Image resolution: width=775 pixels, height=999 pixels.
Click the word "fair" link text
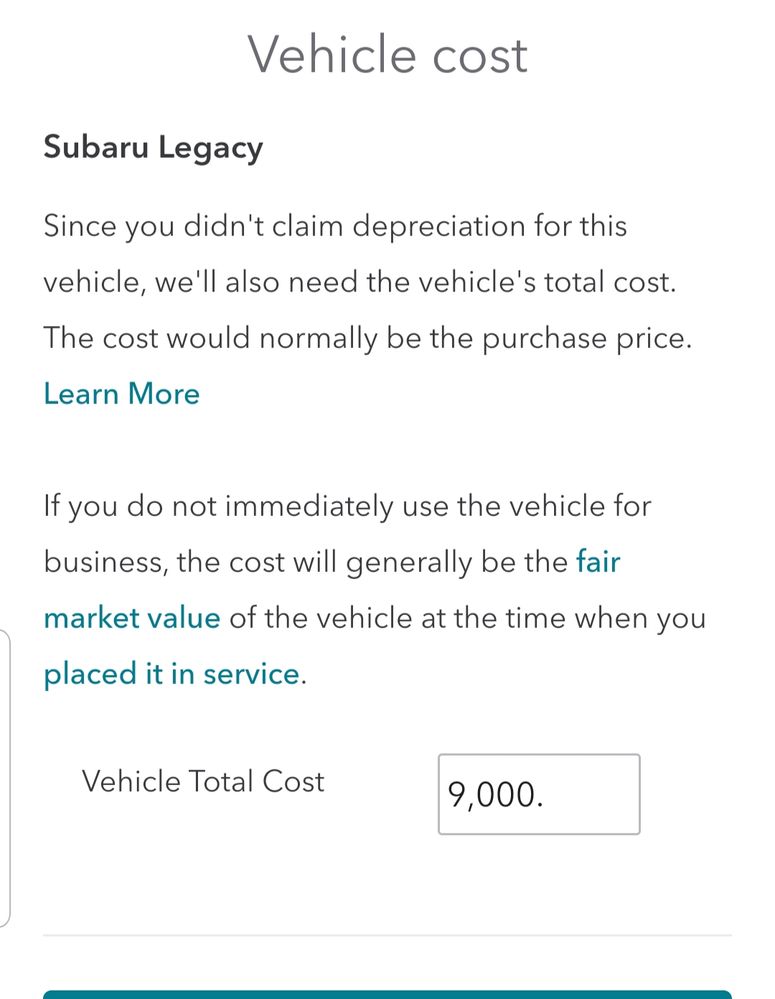coord(598,562)
